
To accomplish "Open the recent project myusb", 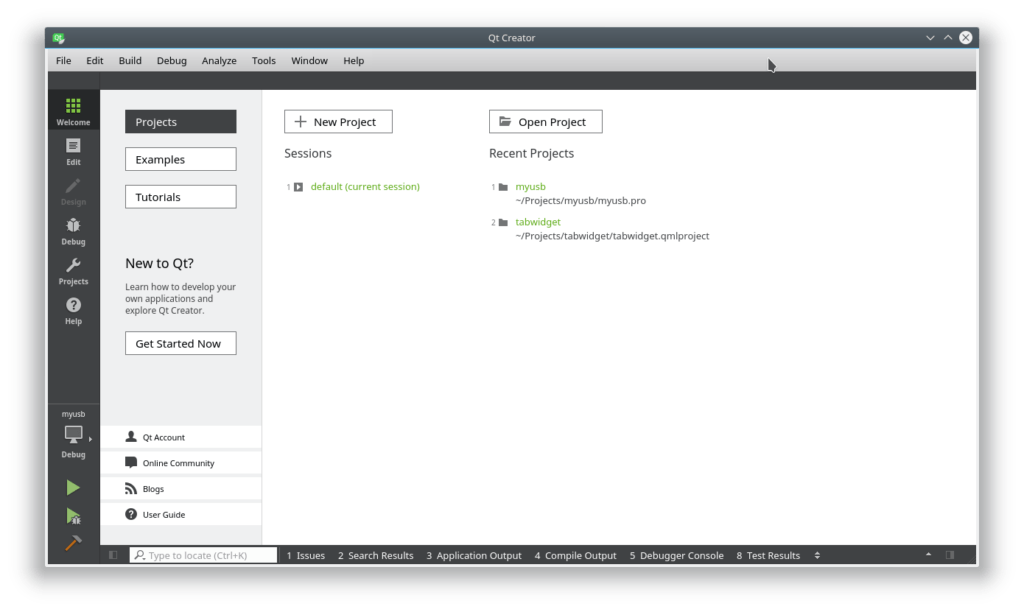I will click(x=530, y=187).
